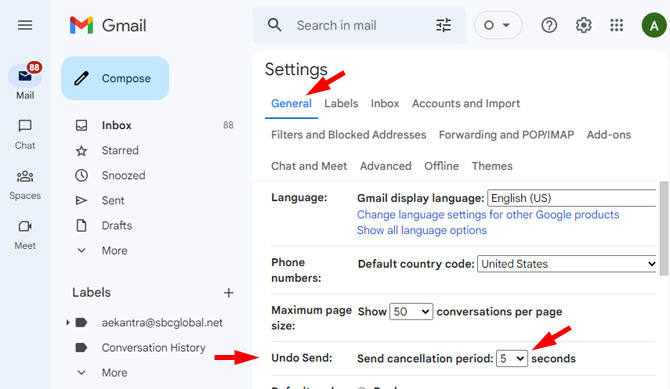Open the Themes settings tab

click(492, 166)
